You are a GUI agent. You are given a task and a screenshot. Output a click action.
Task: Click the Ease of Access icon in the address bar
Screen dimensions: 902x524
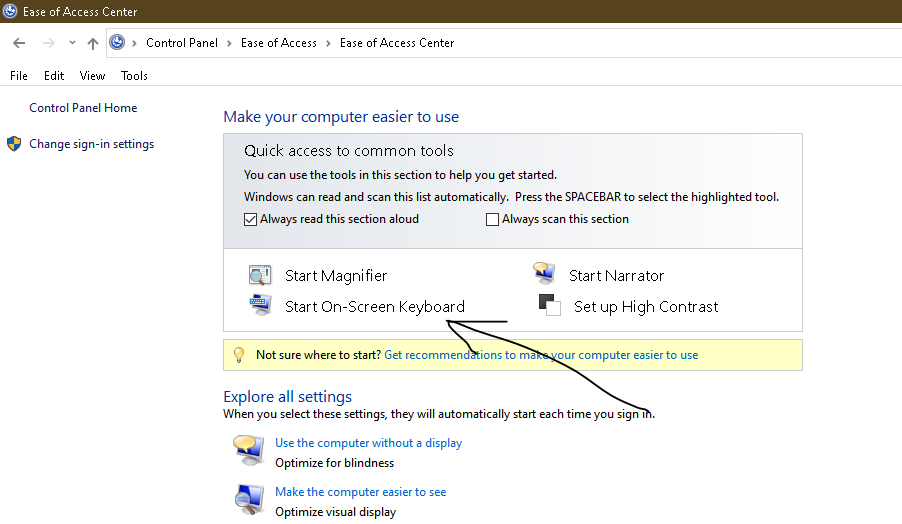(x=117, y=43)
